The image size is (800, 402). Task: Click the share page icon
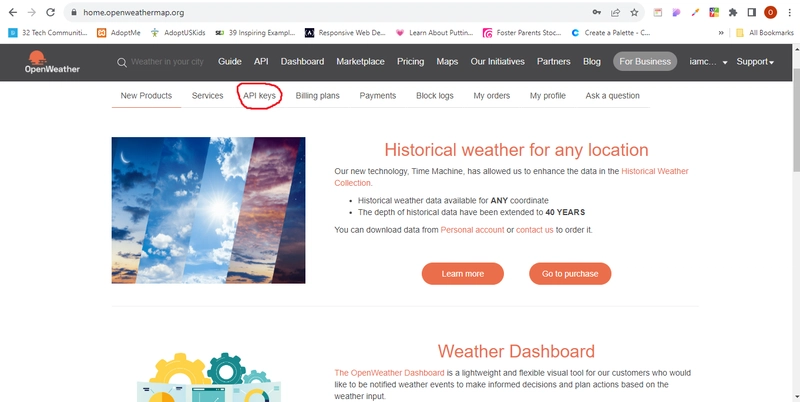tap(615, 12)
